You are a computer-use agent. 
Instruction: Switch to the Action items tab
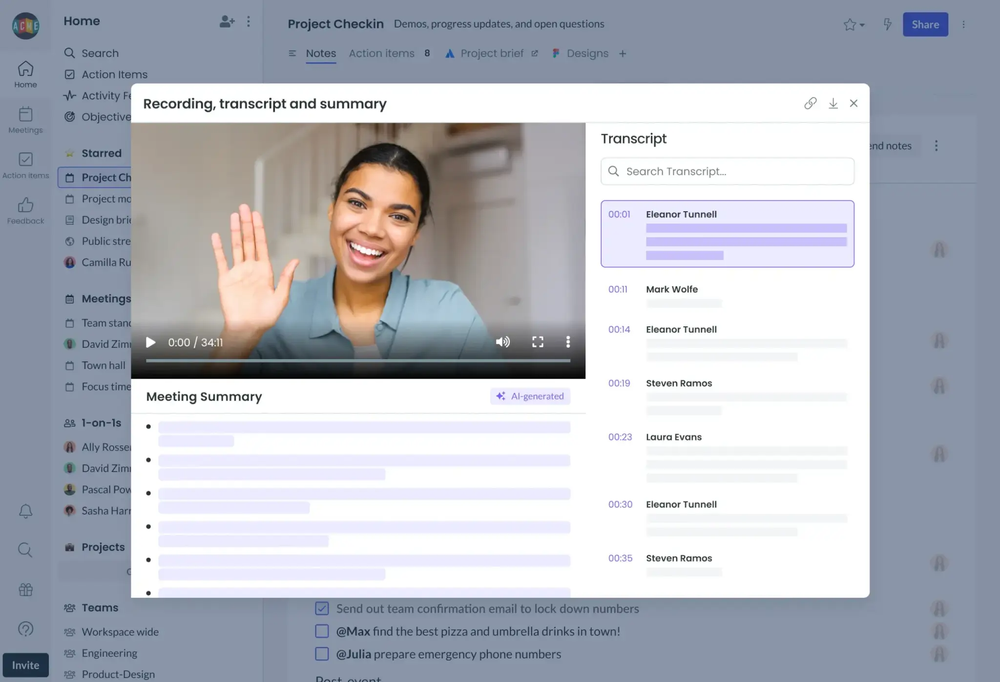pos(389,54)
